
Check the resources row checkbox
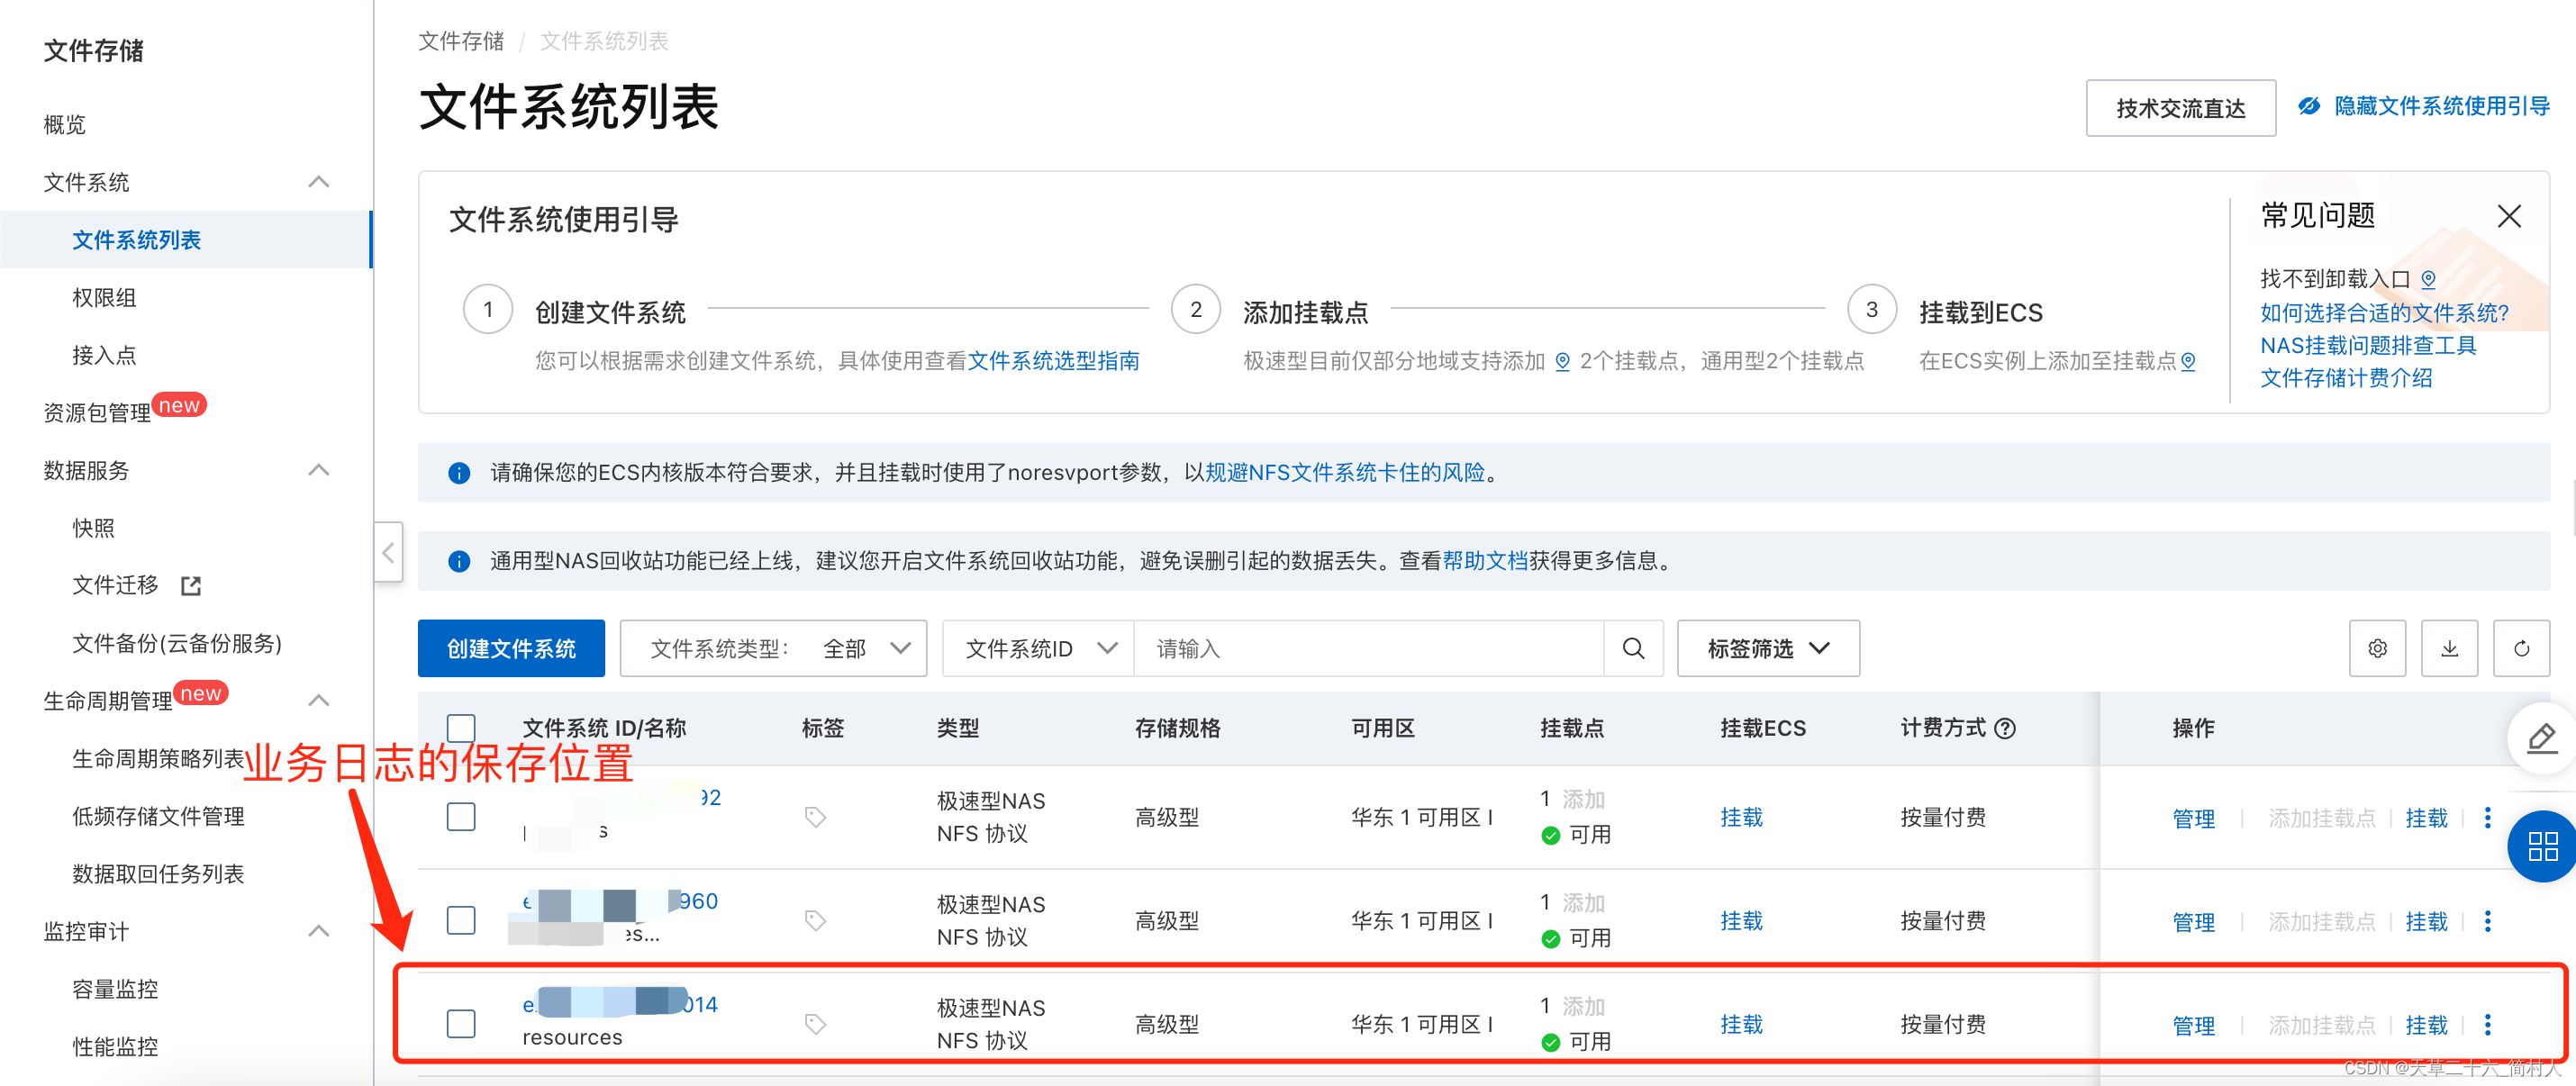click(x=461, y=1024)
